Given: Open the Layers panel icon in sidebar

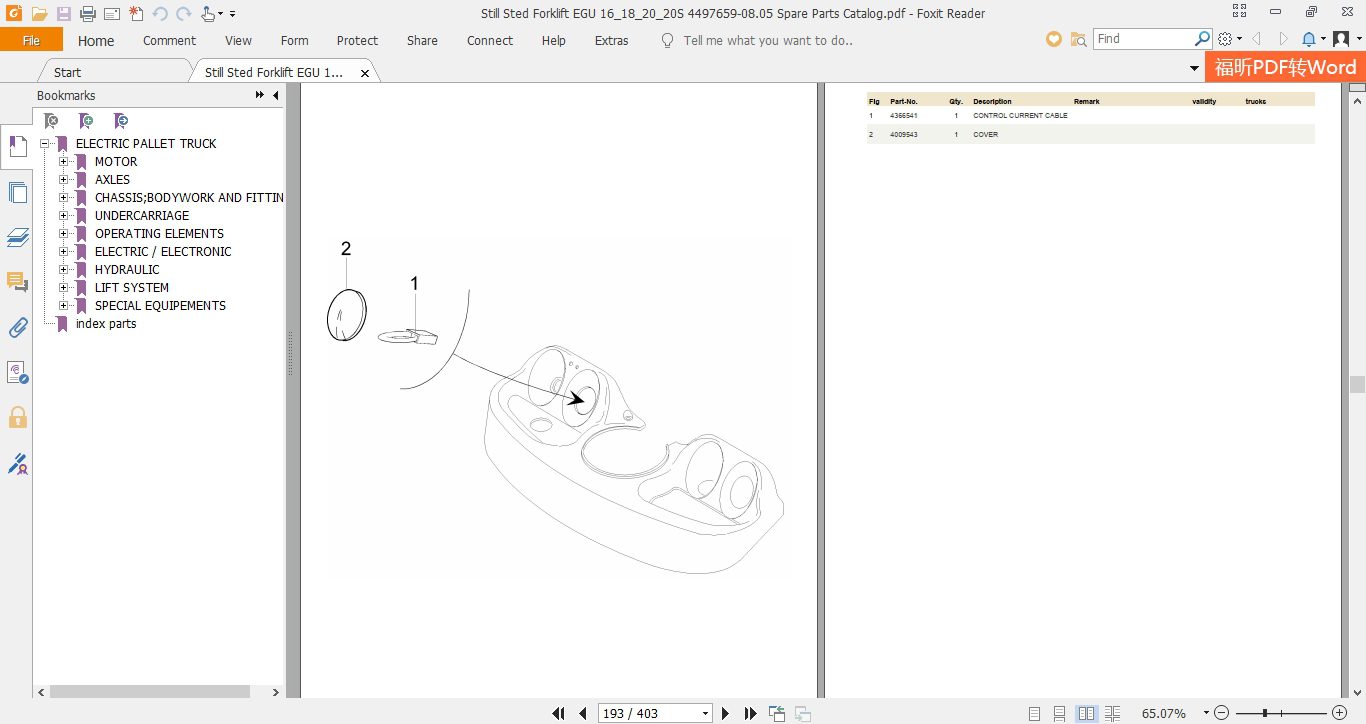Looking at the screenshot, I should 17,237.
